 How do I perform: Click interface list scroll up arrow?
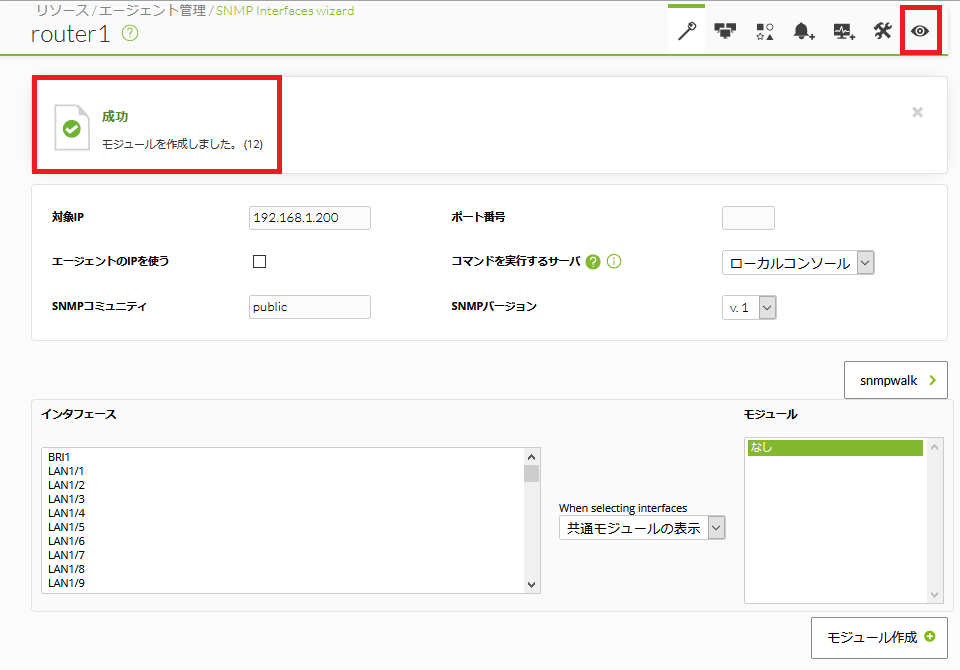[x=531, y=457]
